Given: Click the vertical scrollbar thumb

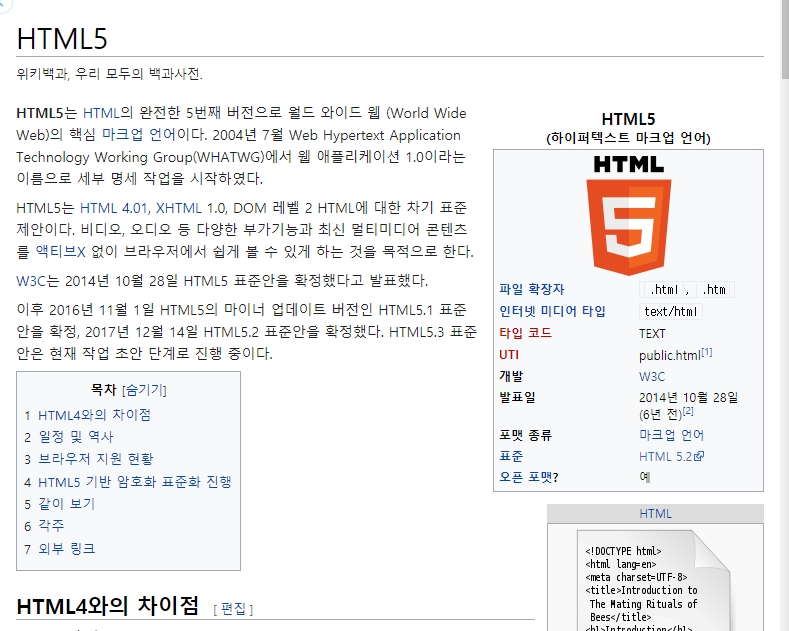Looking at the screenshot, I should (785, 39).
